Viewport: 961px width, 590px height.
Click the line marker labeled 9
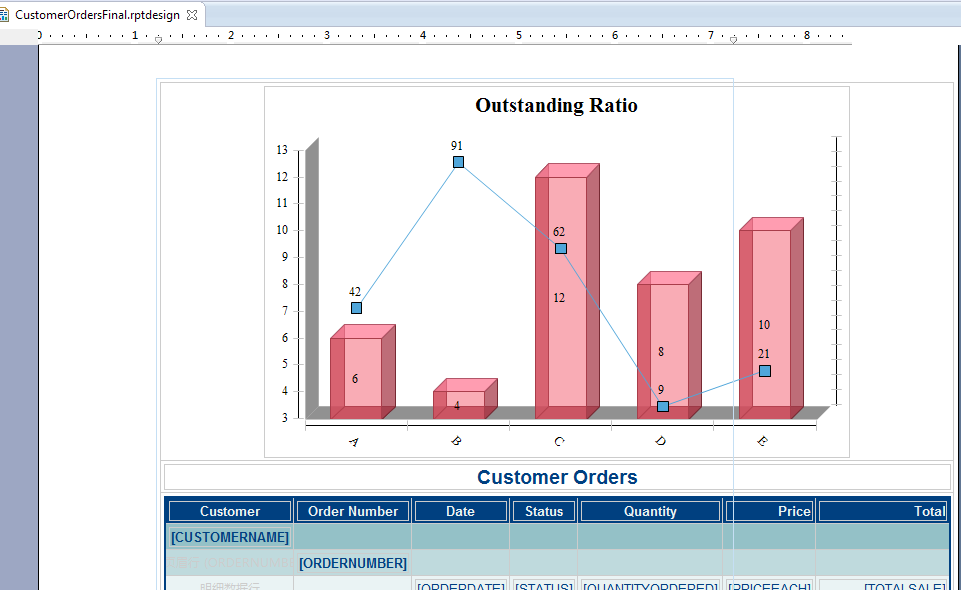click(x=663, y=406)
